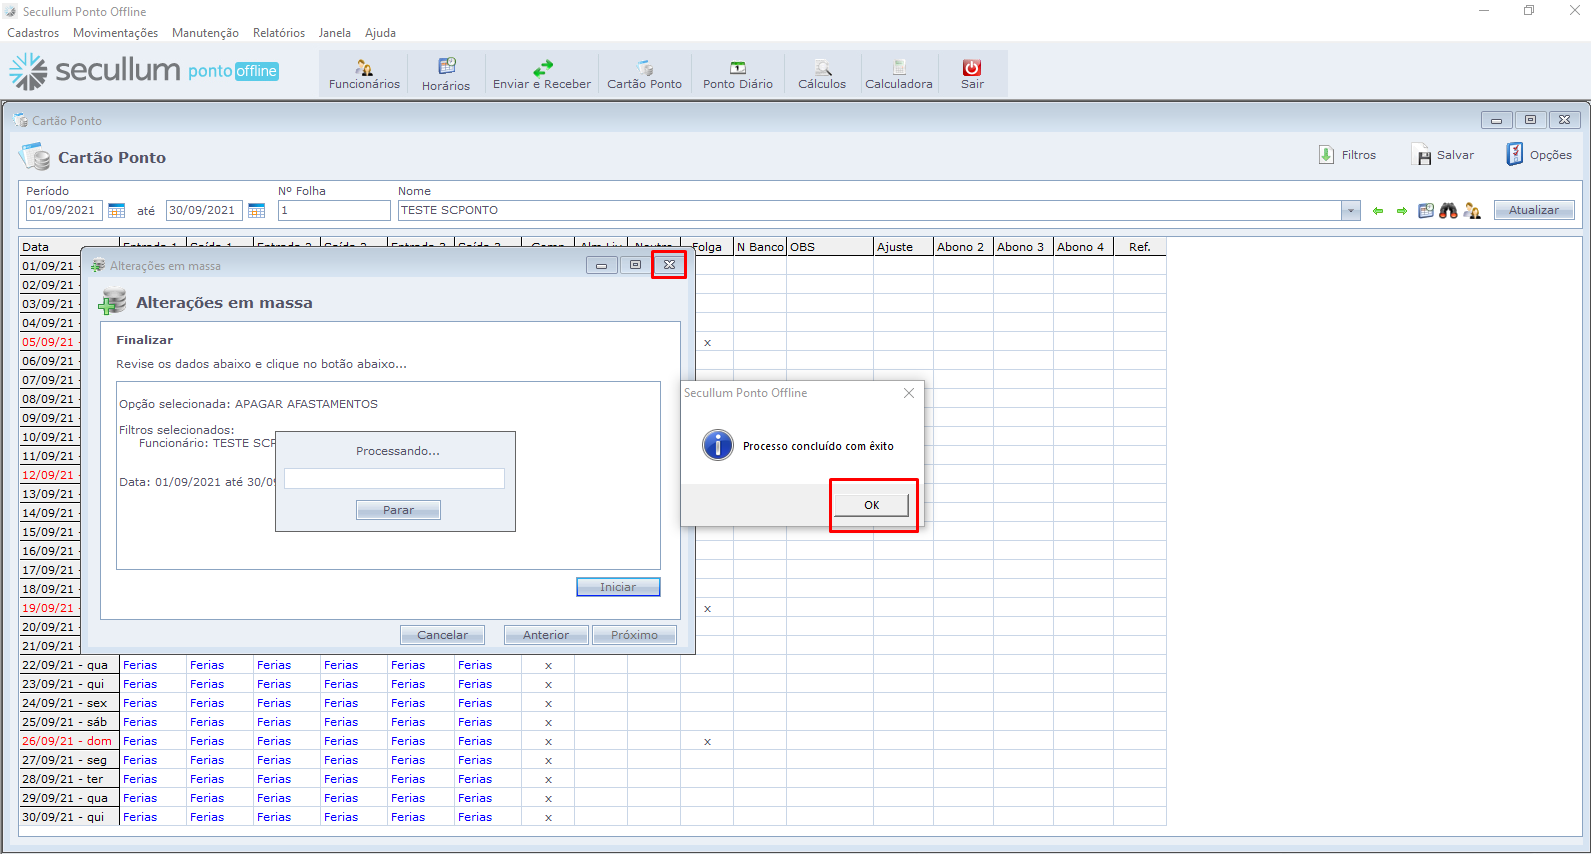Open the Ponto Diário toolbar icon
The width and height of the screenshot is (1591, 854).
(738, 69)
